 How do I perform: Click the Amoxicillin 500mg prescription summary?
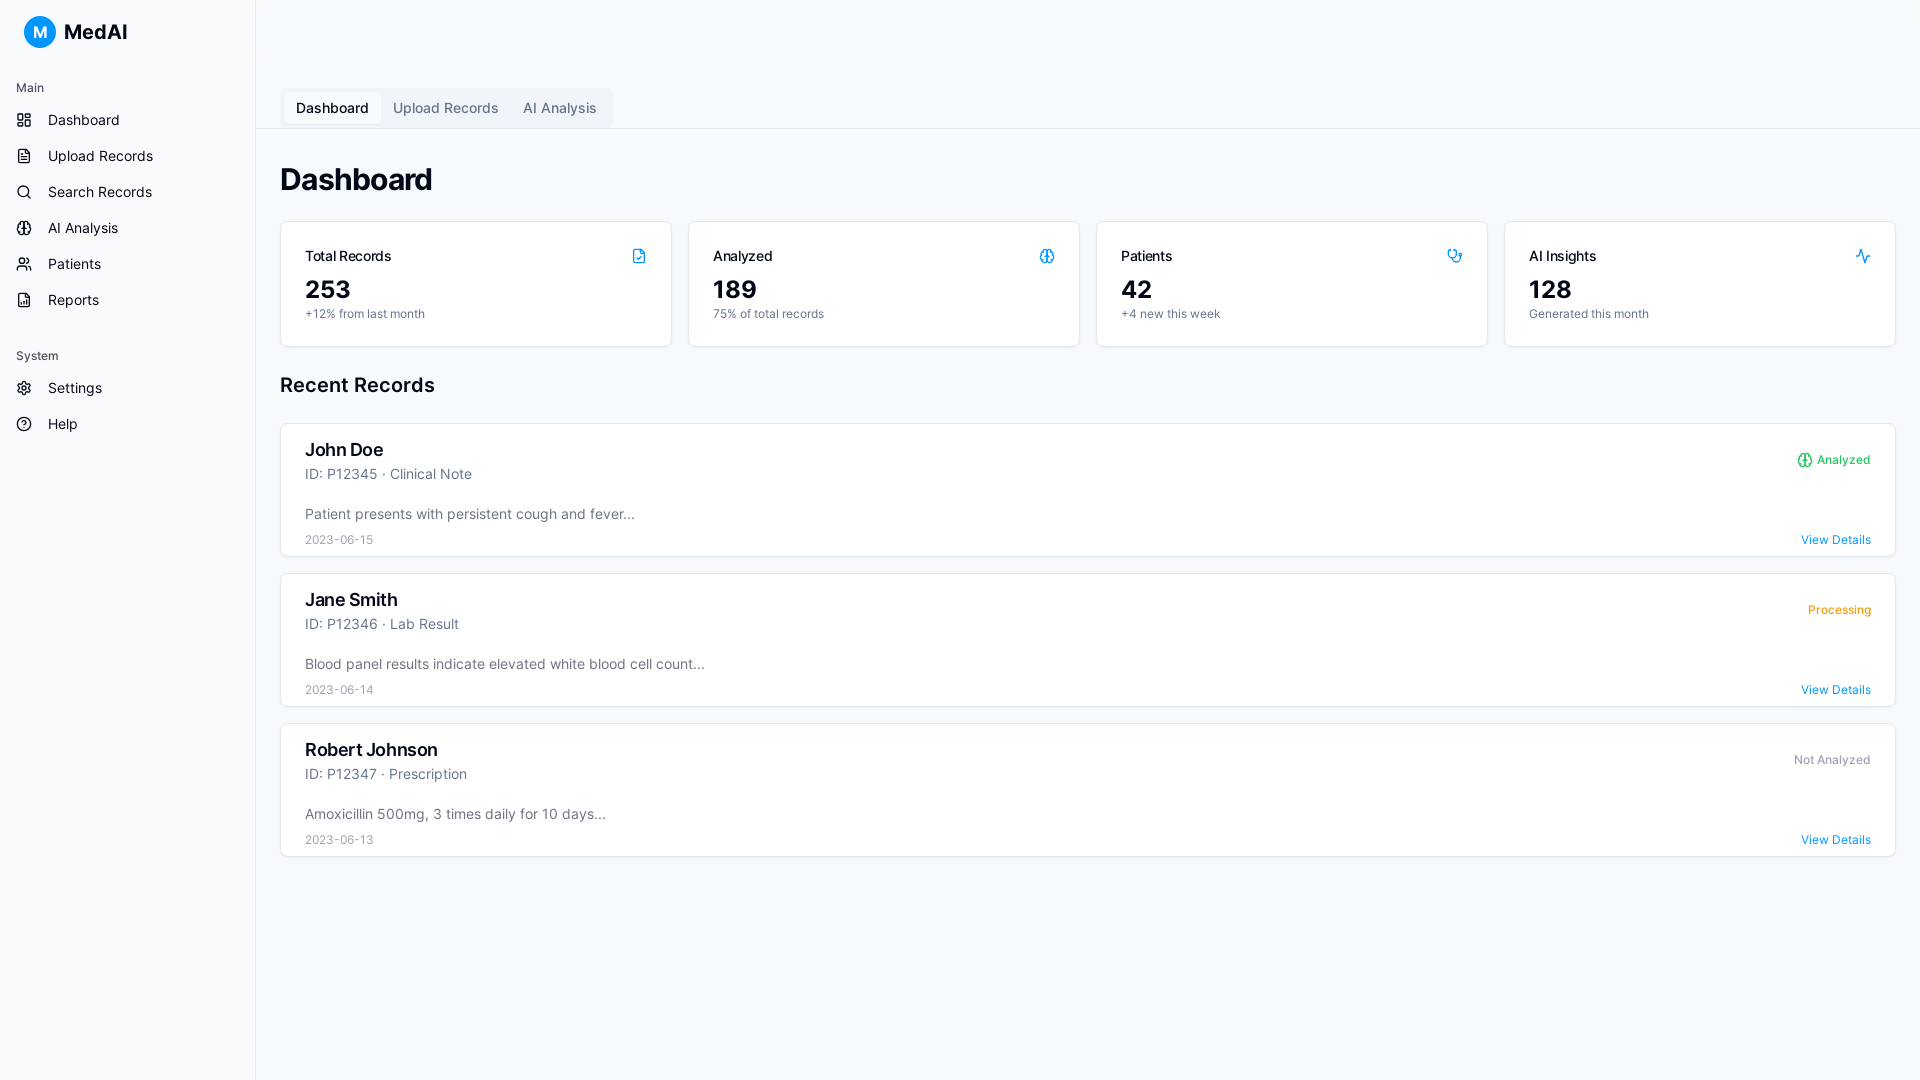455,814
